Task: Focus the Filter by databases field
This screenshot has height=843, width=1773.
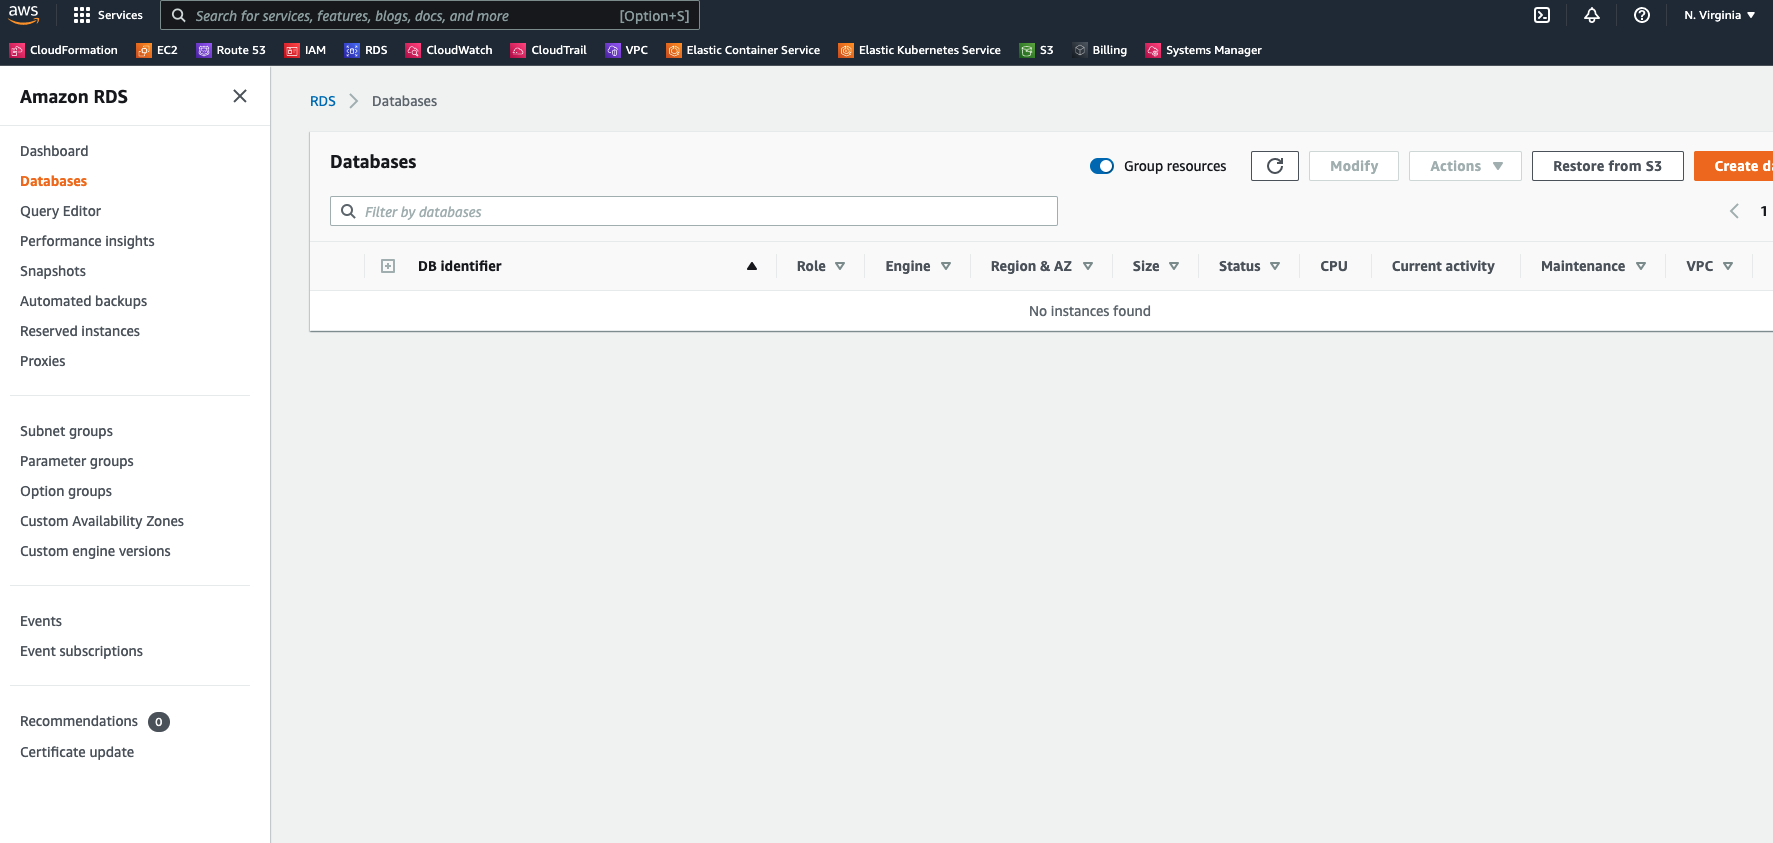Action: point(694,211)
